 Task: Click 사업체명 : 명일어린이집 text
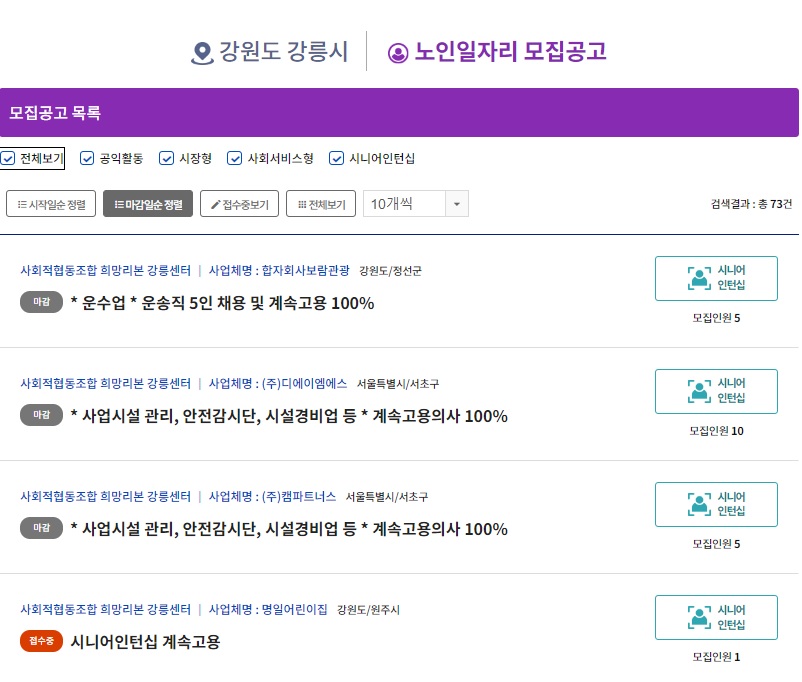[268, 610]
